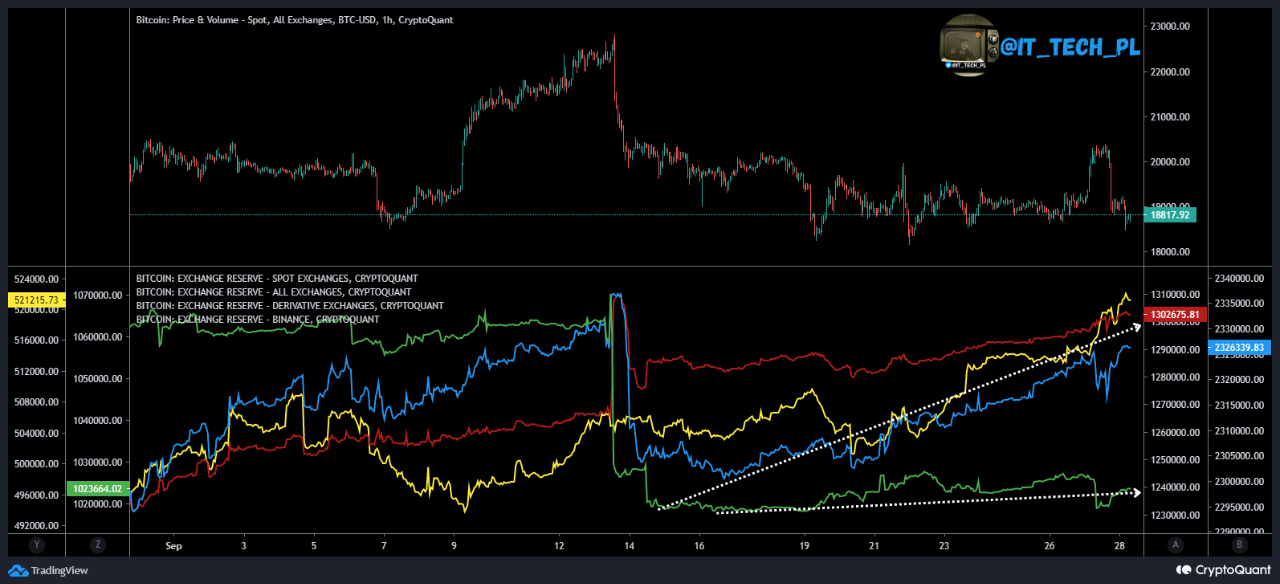Click the B axis scale button
Screen dimensions: 1280x584
coord(1240,545)
